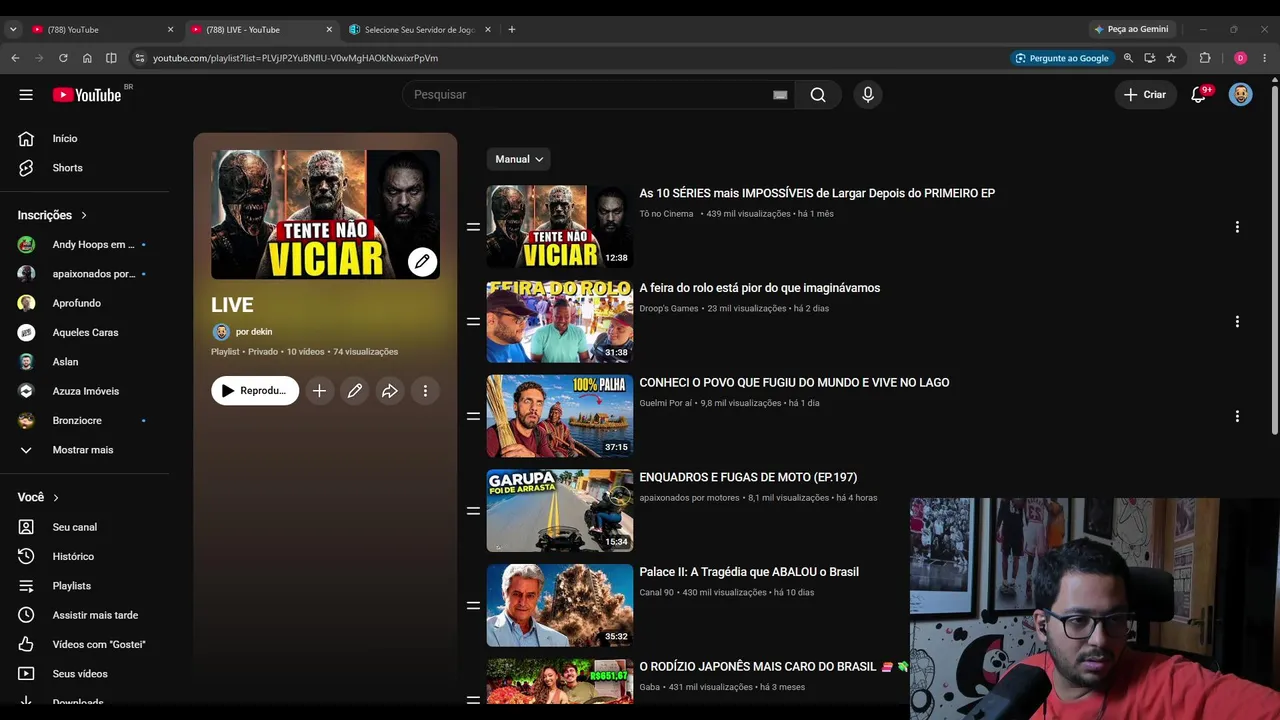
Task: Open the Azuza Imóveis channel
Action: tap(84, 391)
